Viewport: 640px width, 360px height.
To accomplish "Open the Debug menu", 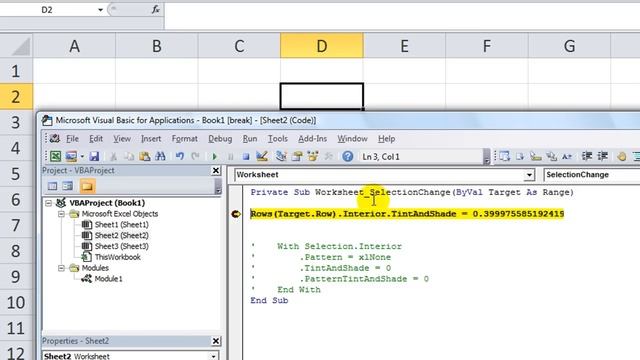I will coord(220,139).
